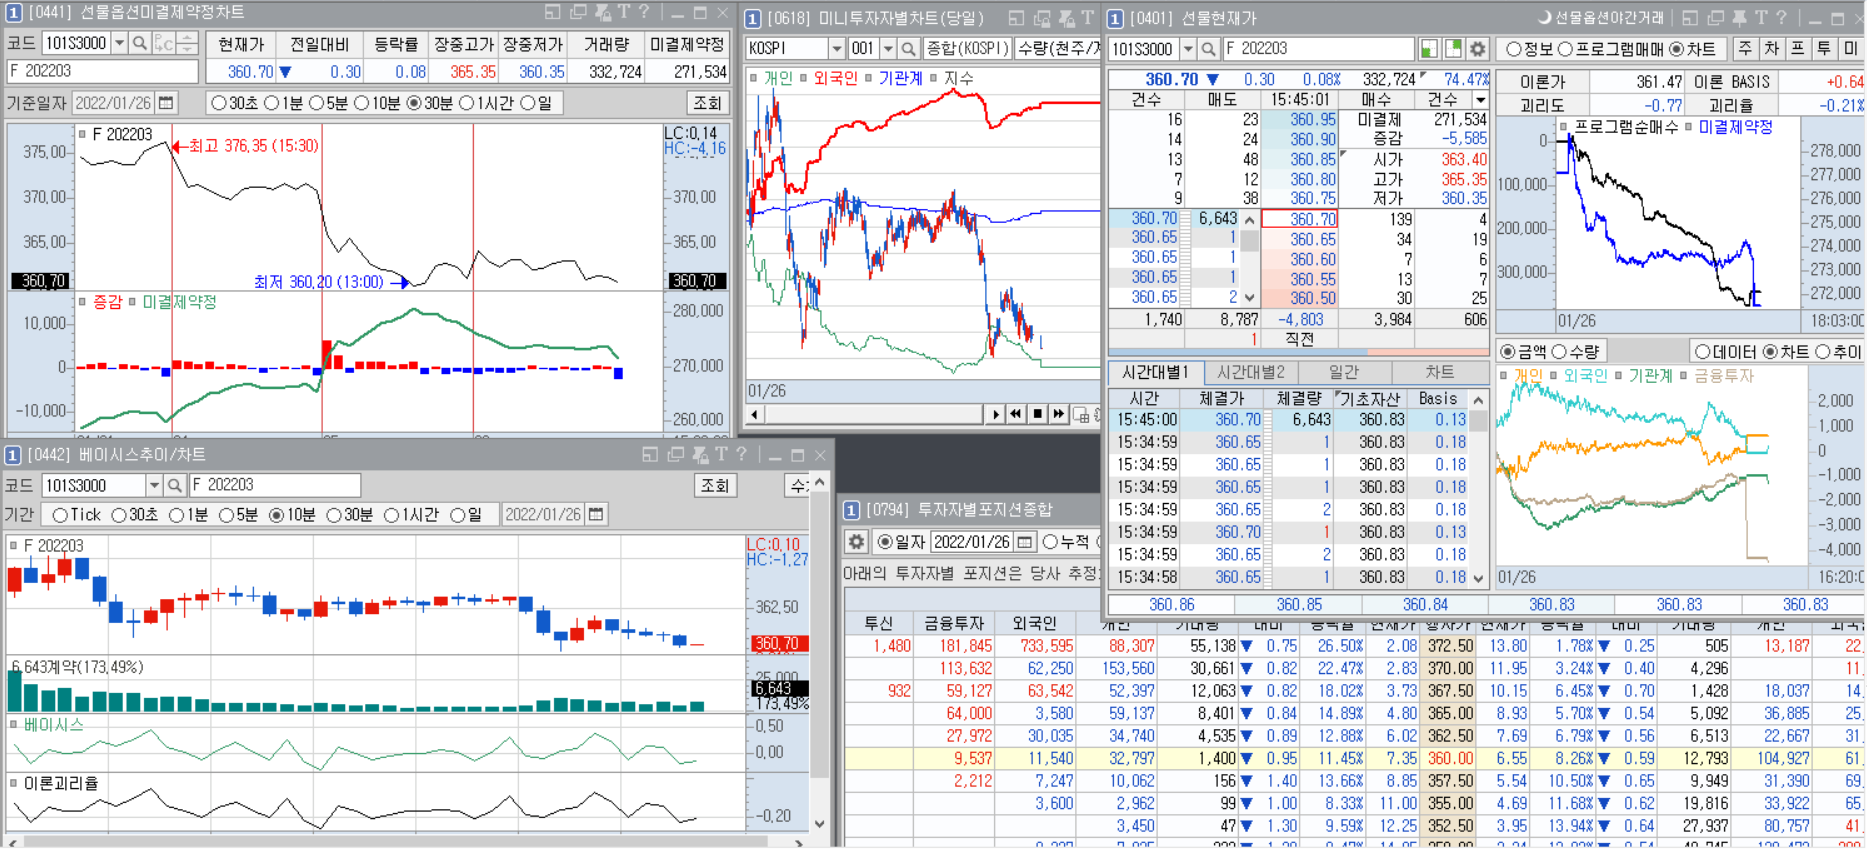Open help question mark in 0441 title bar
Screen dimensions: 1867x849
[644, 12]
